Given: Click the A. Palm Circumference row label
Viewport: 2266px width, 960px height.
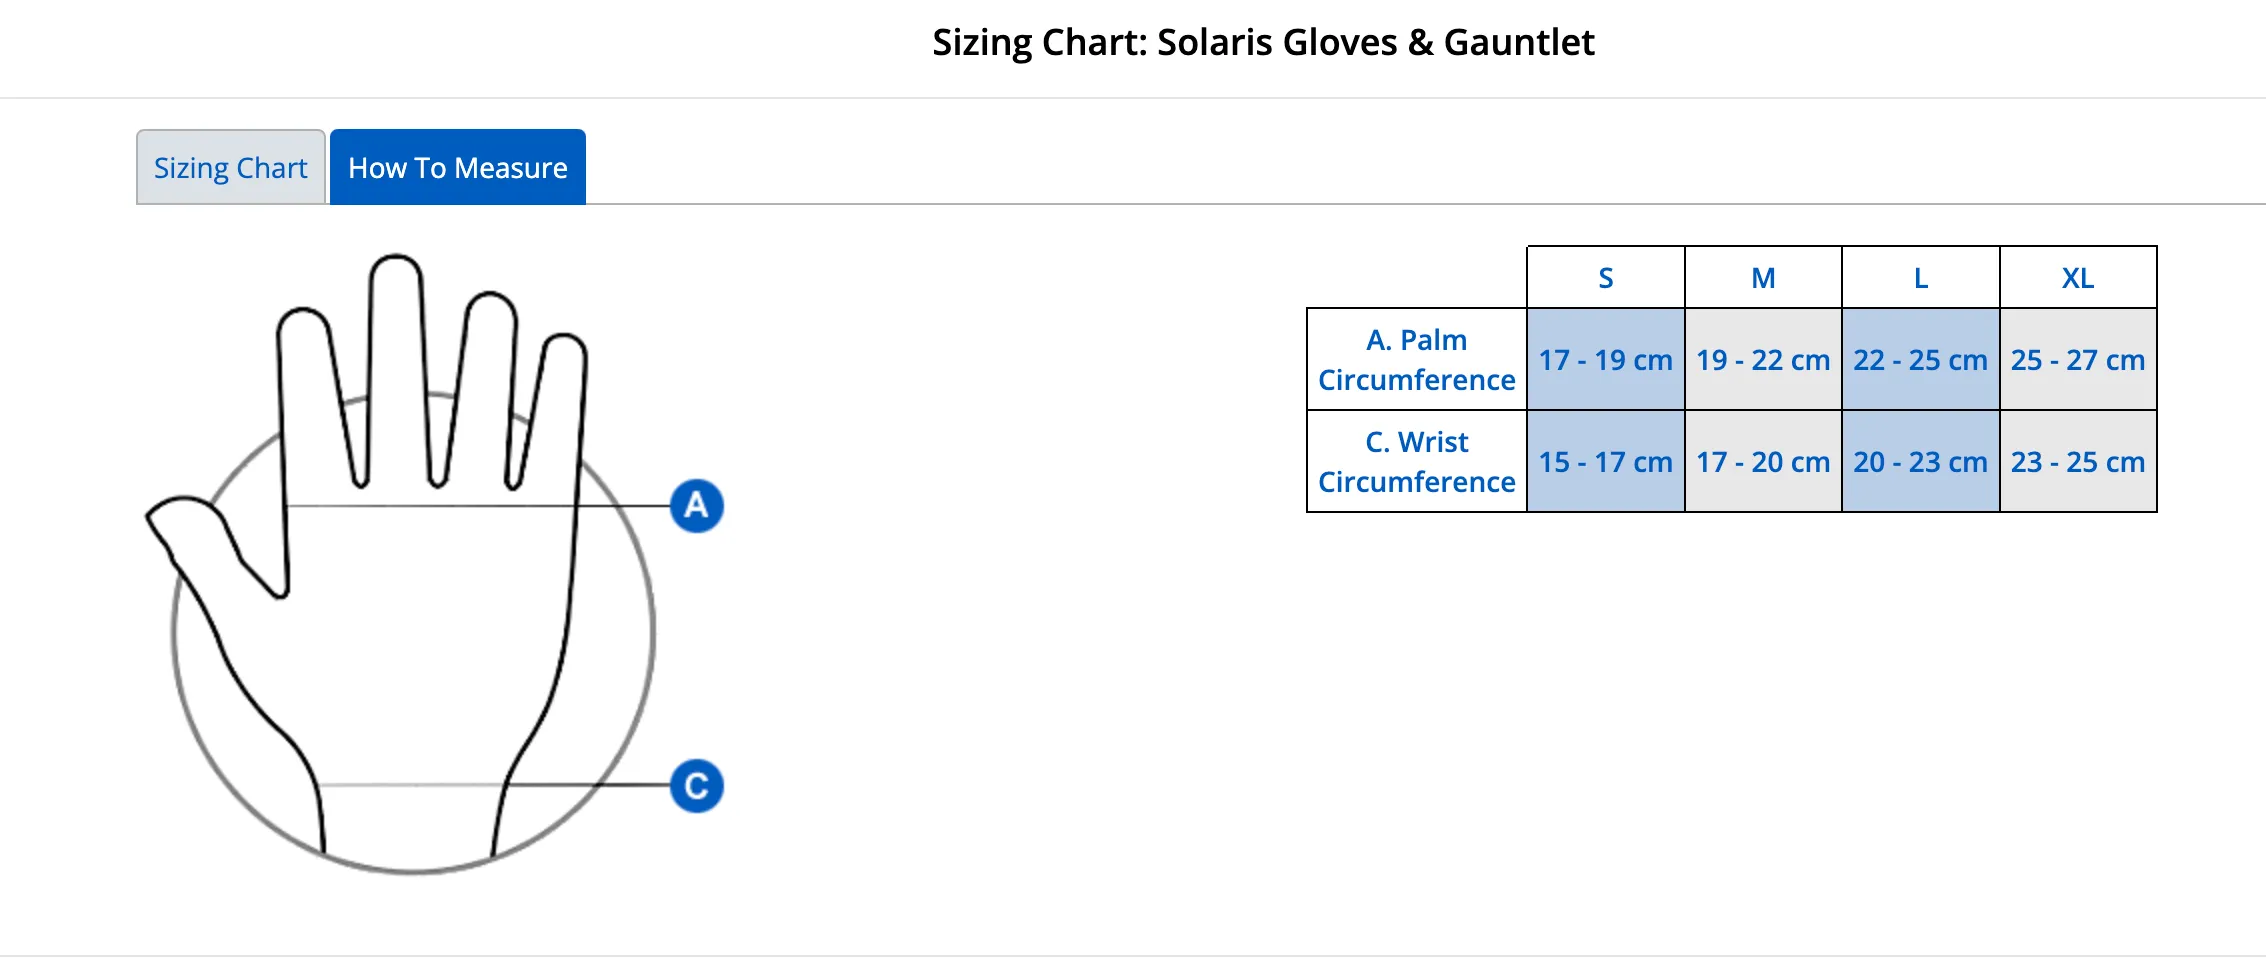Looking at the screenshot, I should point(1417,359).
